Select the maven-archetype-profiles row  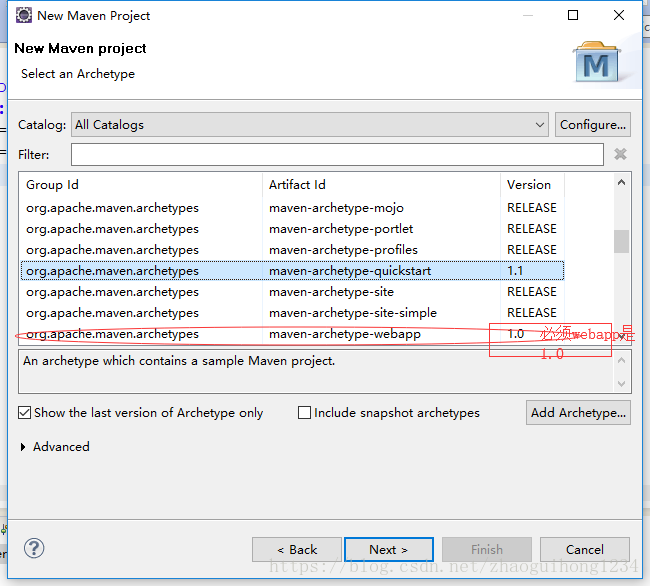click(292, 250)
